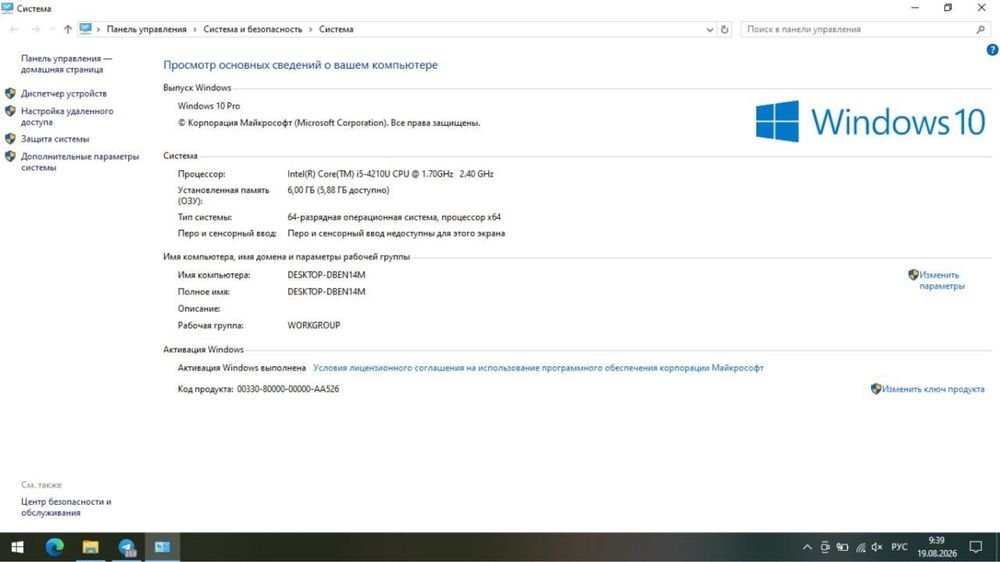Open Help with the question mark icon
1000x562 pixels.
[x=992, y=50]
